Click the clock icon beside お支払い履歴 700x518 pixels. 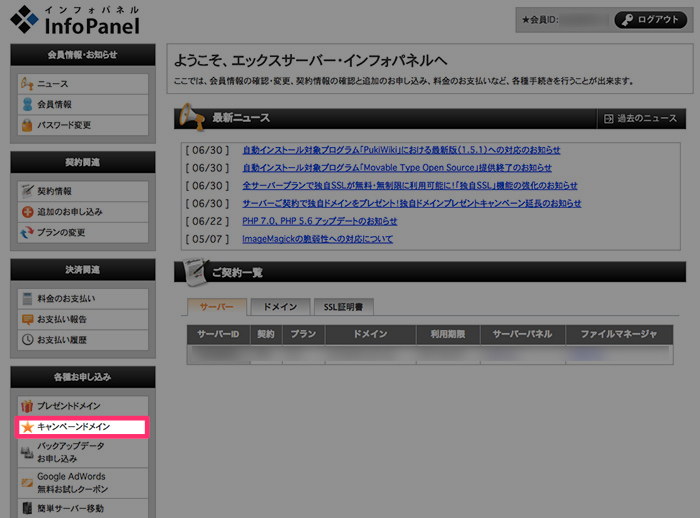28,339
